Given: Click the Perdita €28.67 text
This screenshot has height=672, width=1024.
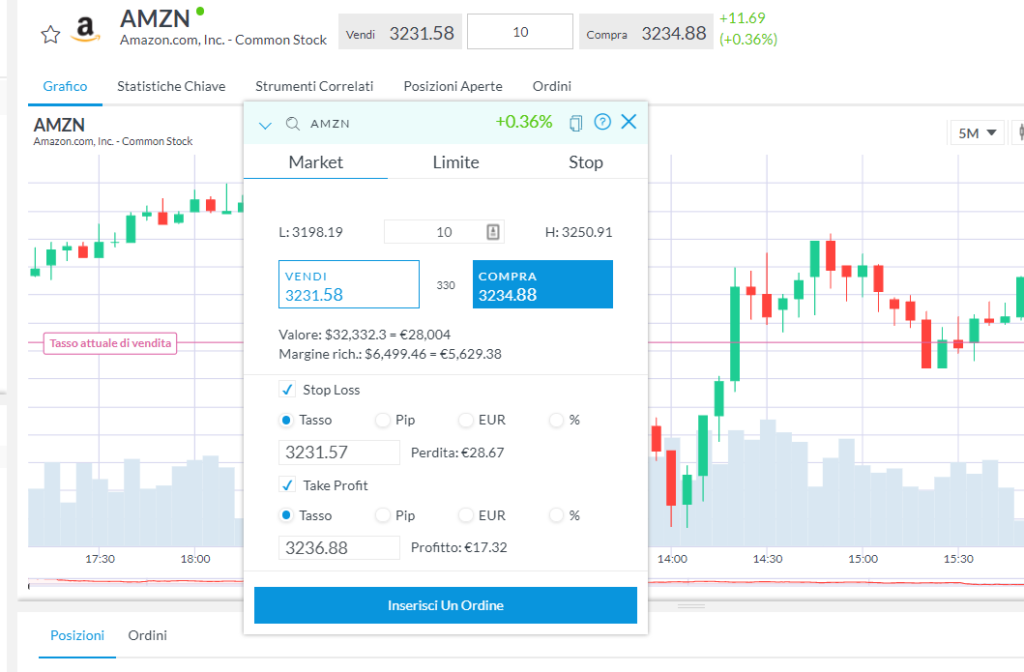Looking at the screenshot, I should click(457, 453).
